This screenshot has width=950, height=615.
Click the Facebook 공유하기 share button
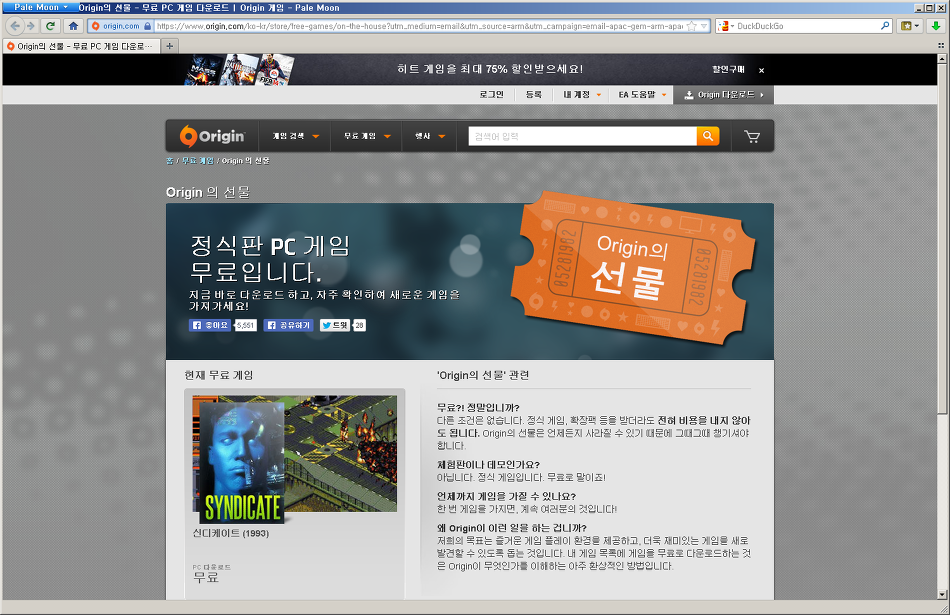point(288,325)
